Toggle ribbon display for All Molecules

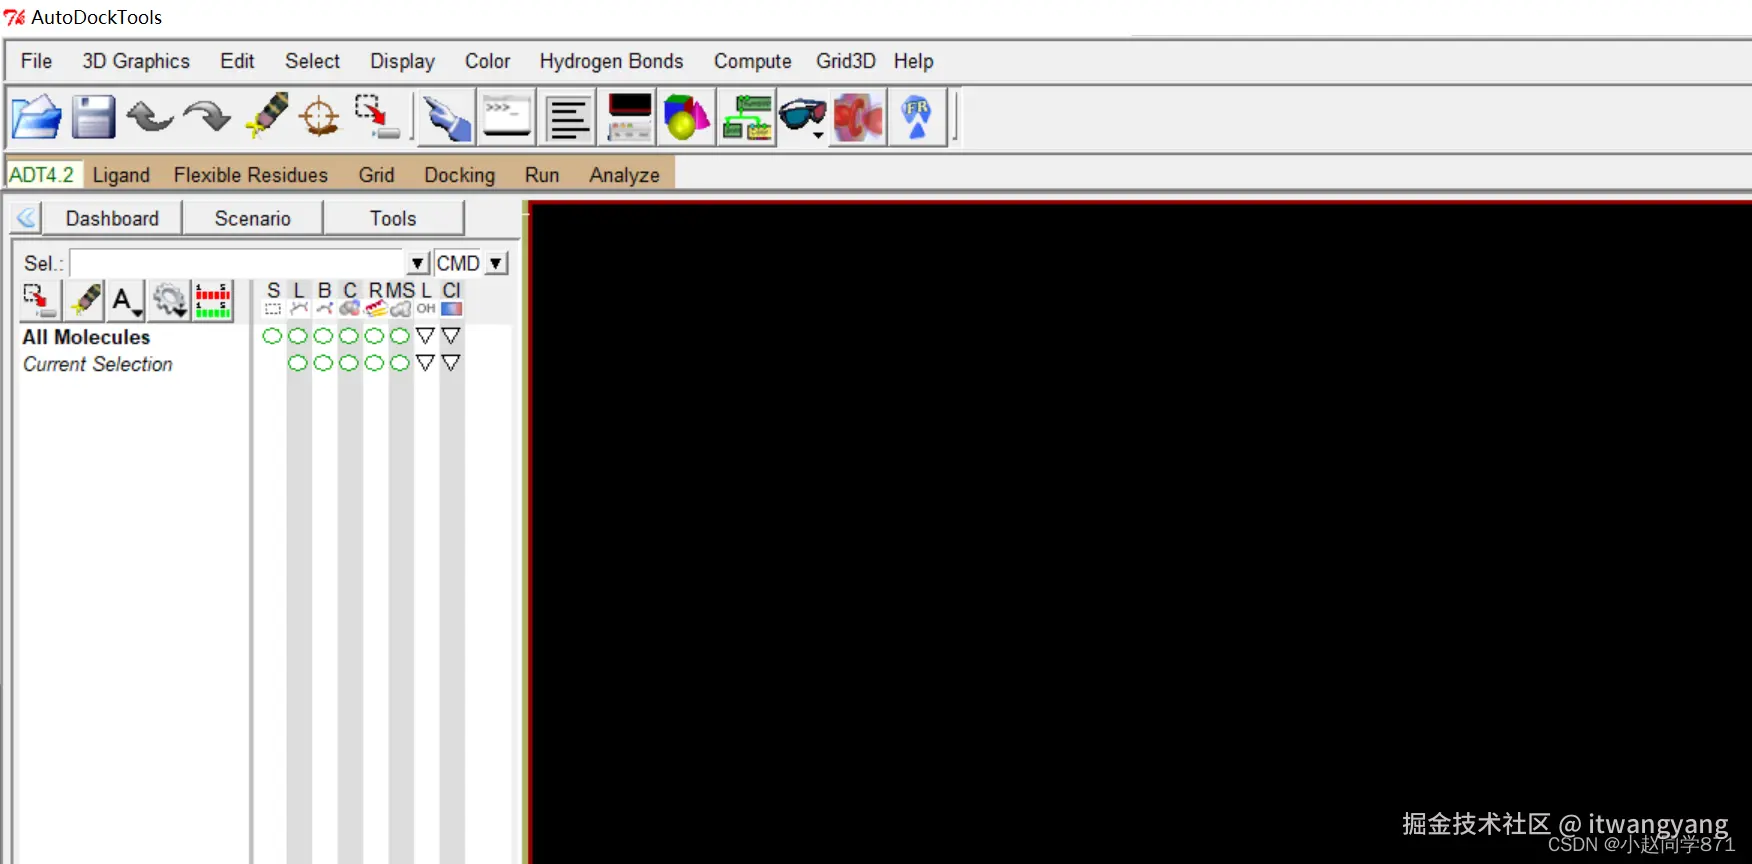pyautogui.click(x=374, y=336)
